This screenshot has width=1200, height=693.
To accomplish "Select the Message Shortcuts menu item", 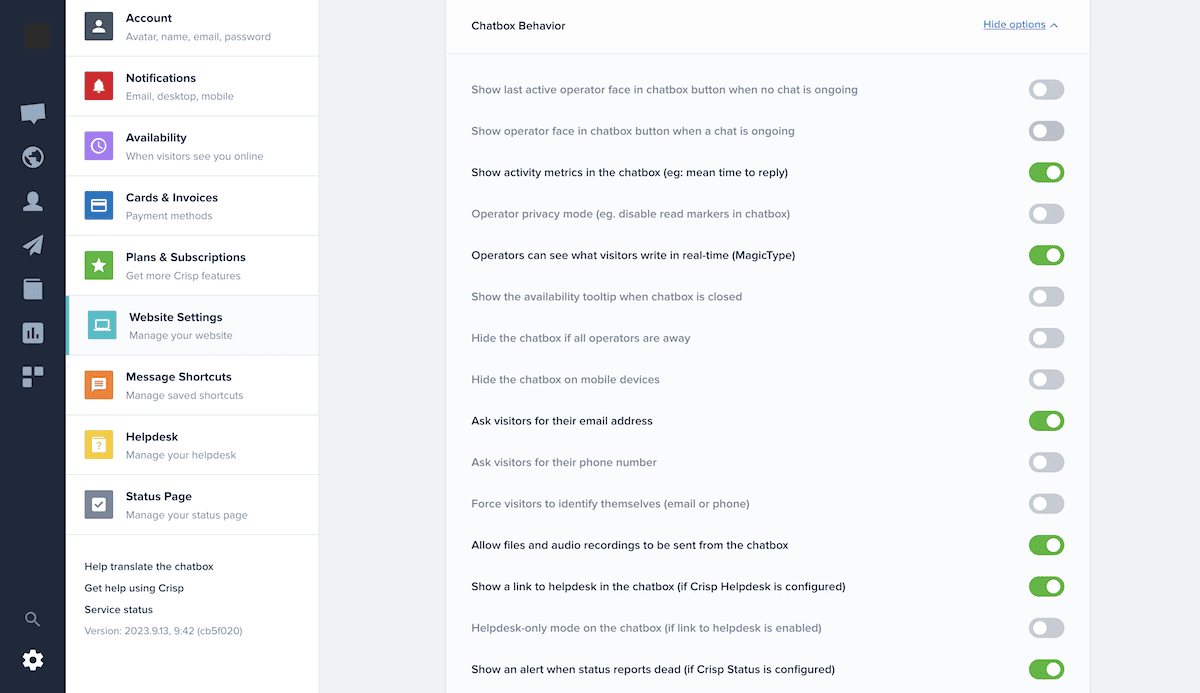I will [192, 385].
